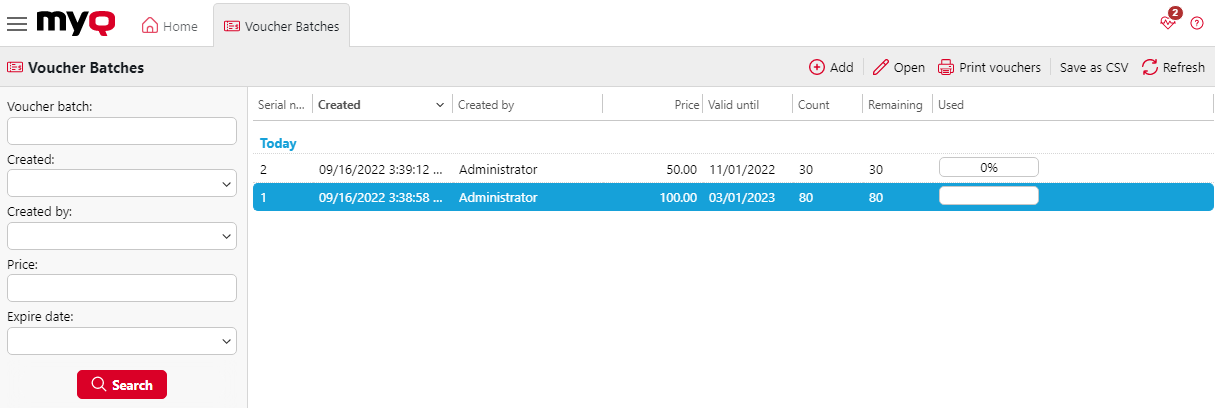The image size is (1215, 408).
Task: Focus the Voucher batch input field
Action: (x=121, y=131)
